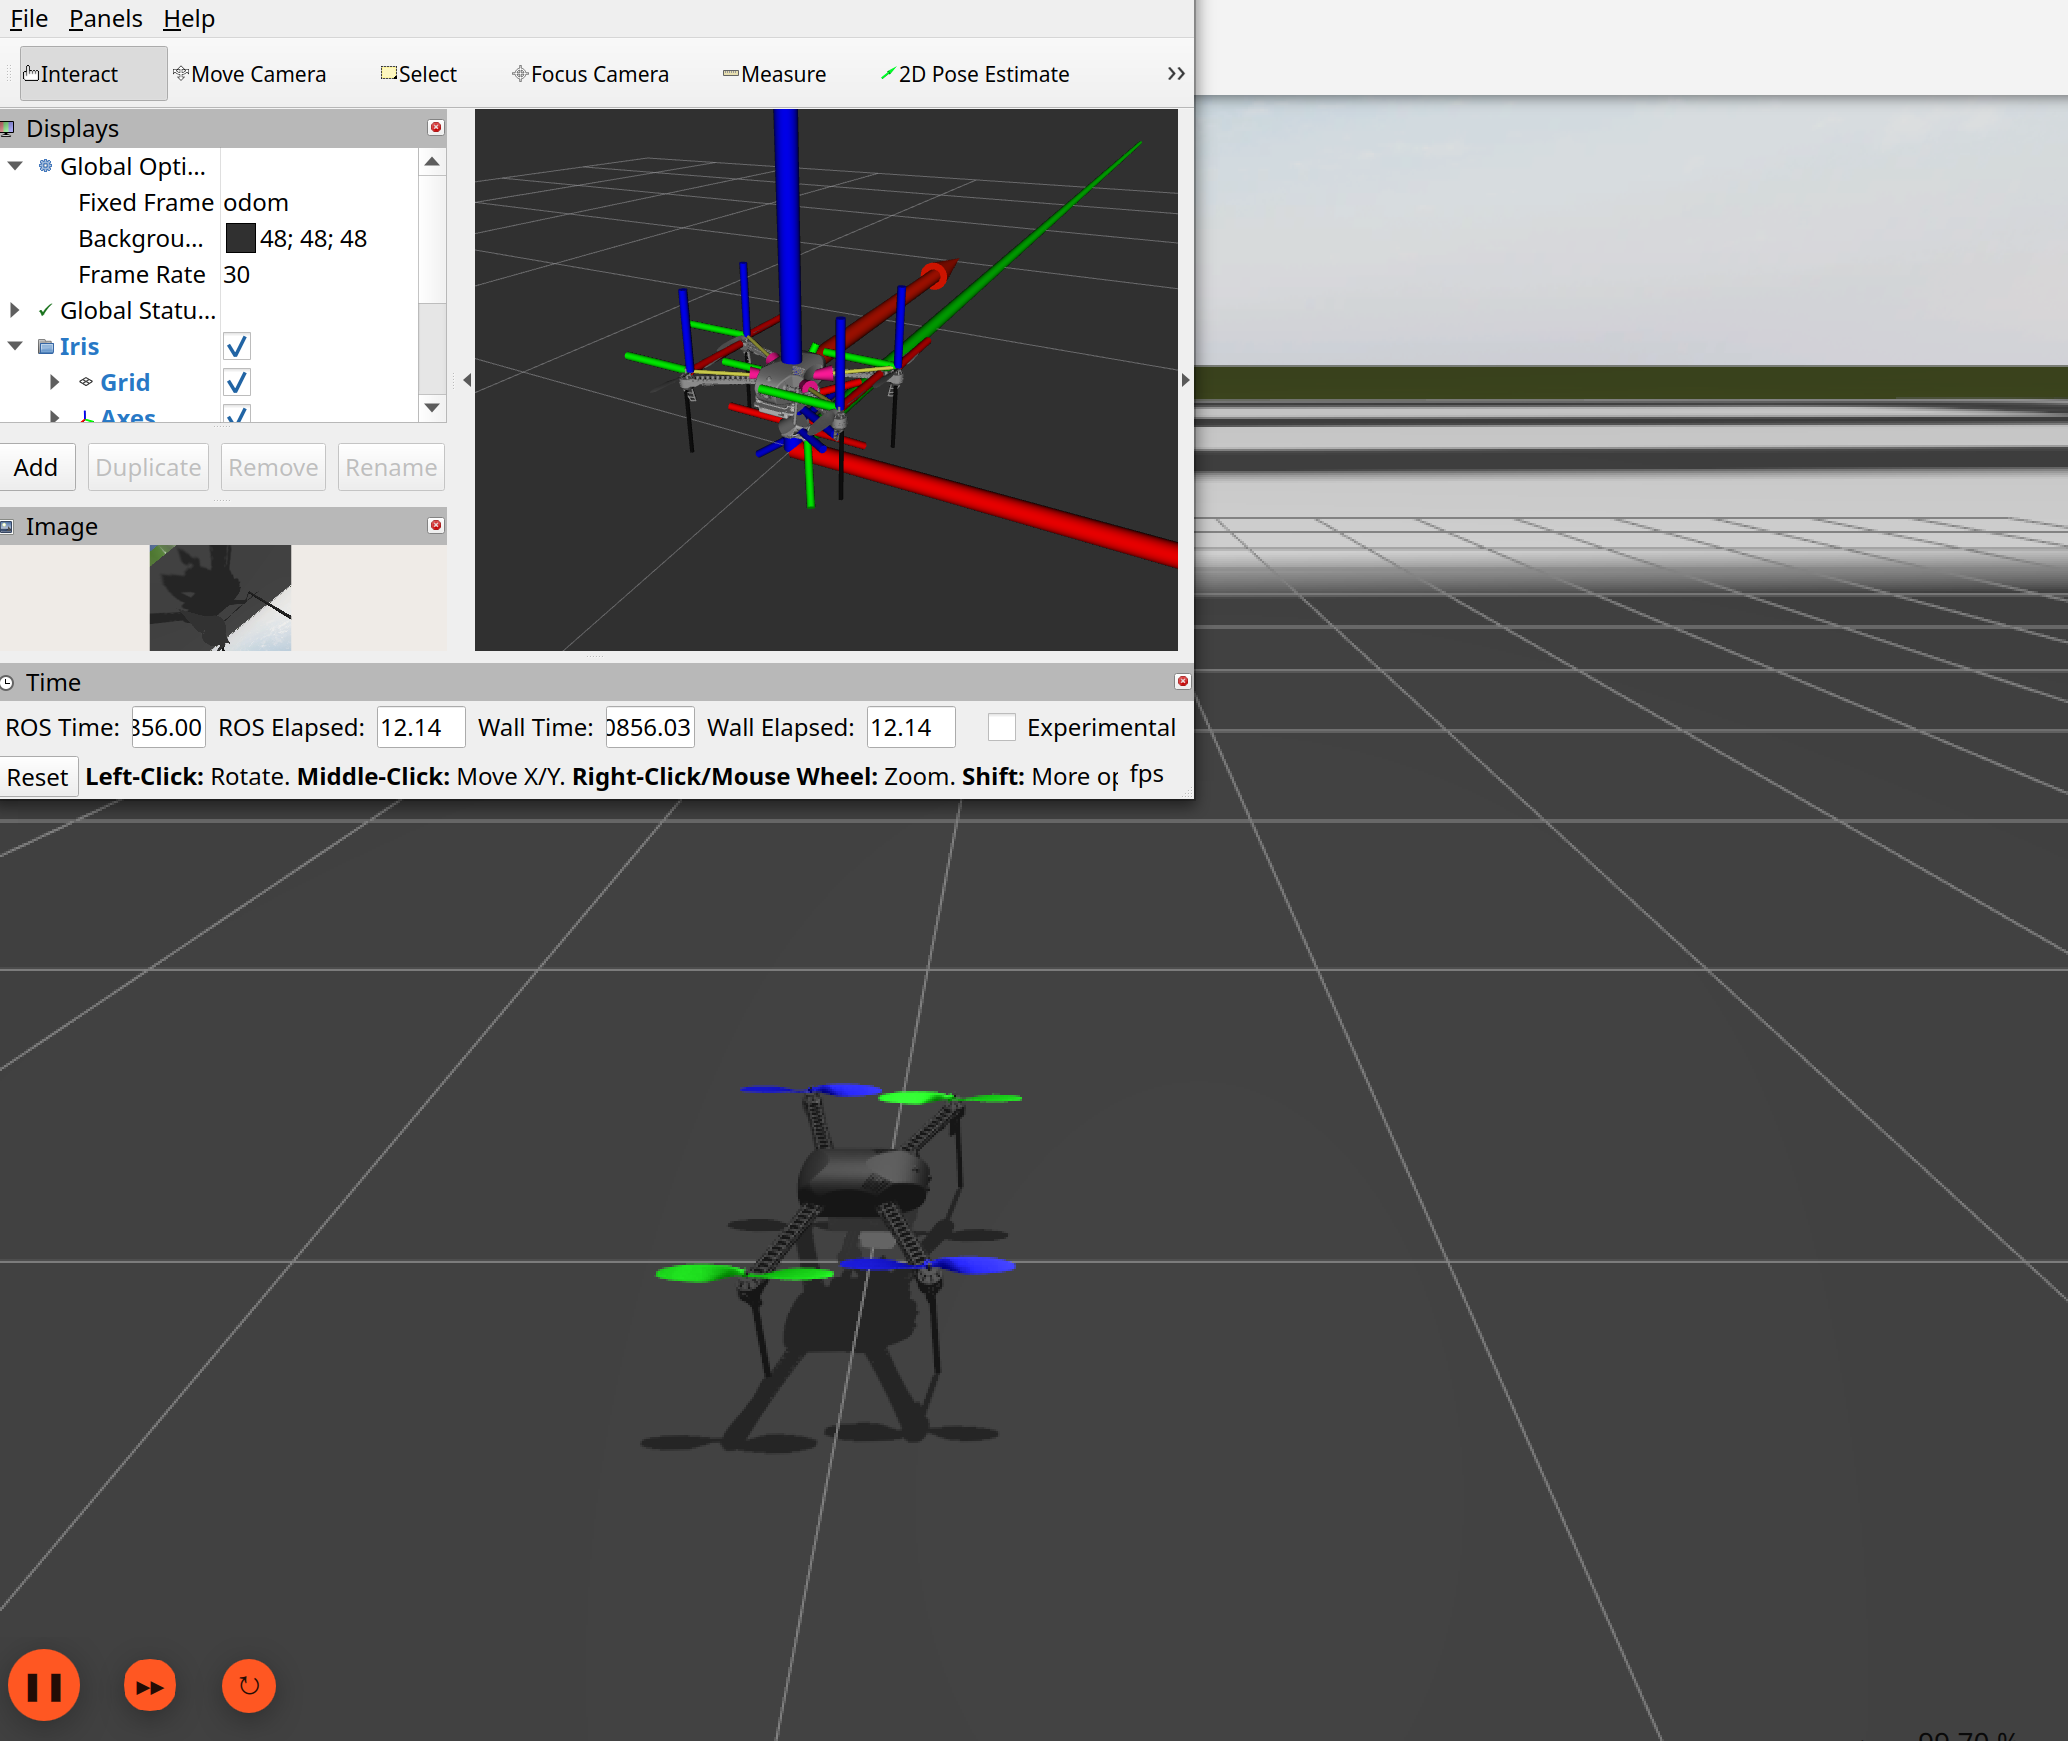Click the Wall Elapsed field

click(x=910, y=727)
